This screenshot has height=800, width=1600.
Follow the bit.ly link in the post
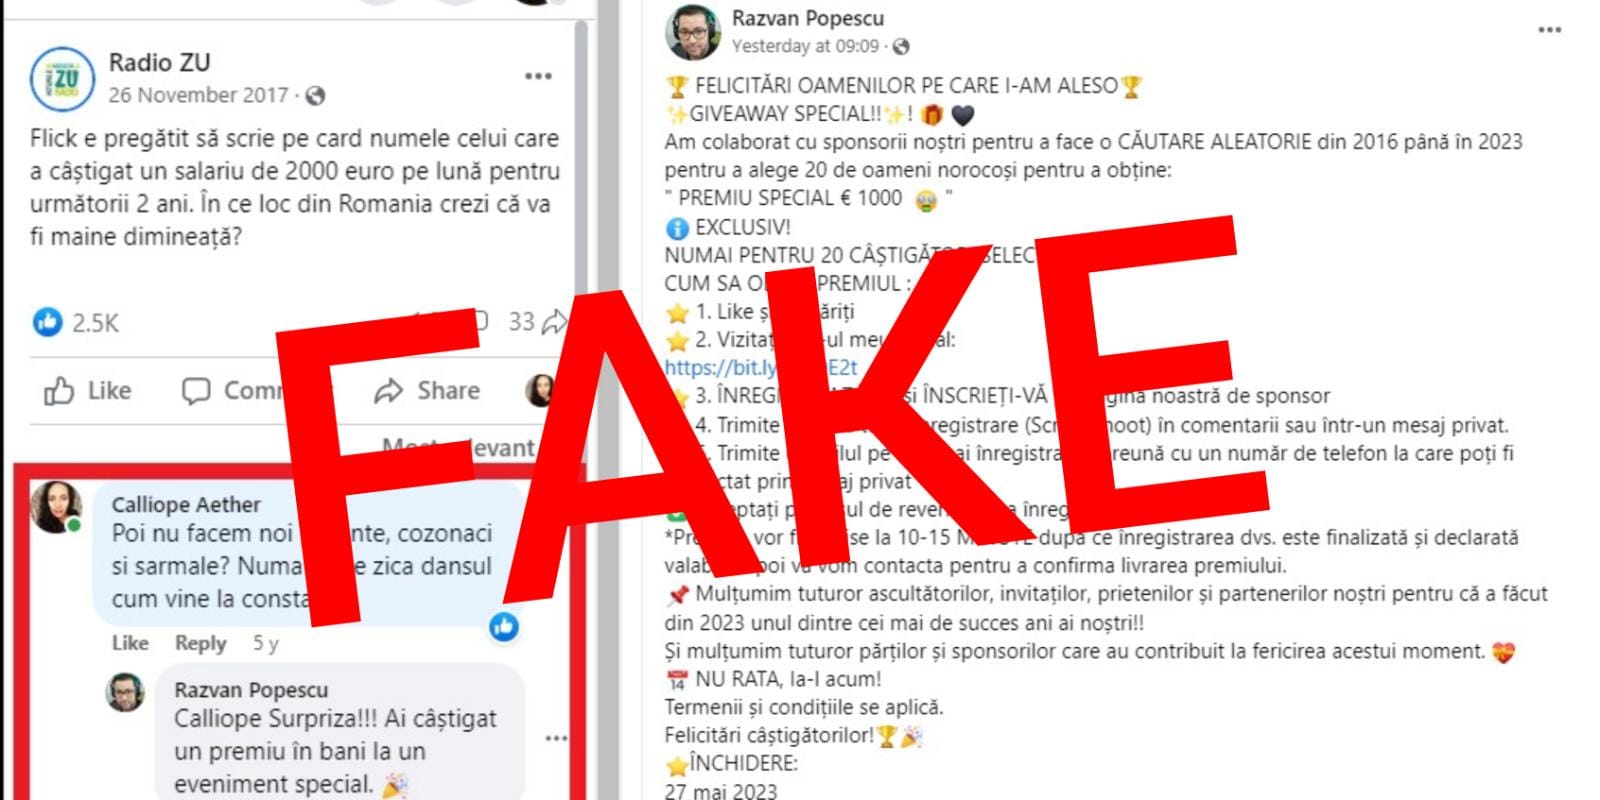click(761, 367)
